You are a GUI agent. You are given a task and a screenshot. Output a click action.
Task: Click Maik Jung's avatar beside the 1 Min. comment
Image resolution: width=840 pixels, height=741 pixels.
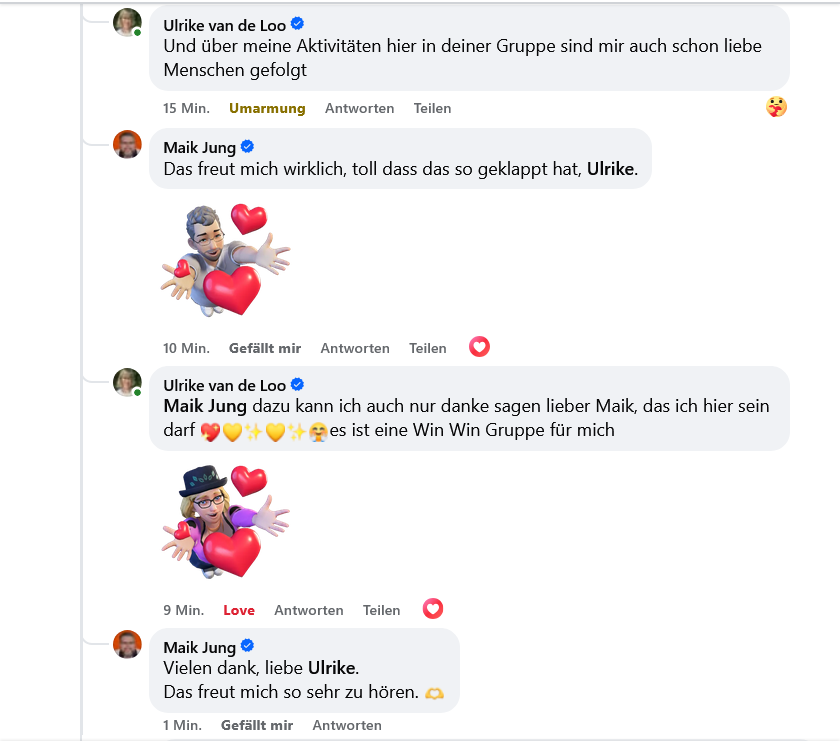pyautogui.click(x=127, y=645)
